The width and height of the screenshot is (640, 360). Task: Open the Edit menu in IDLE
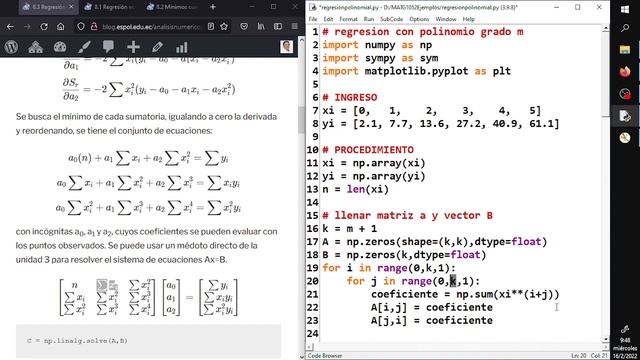click(328, 19)
